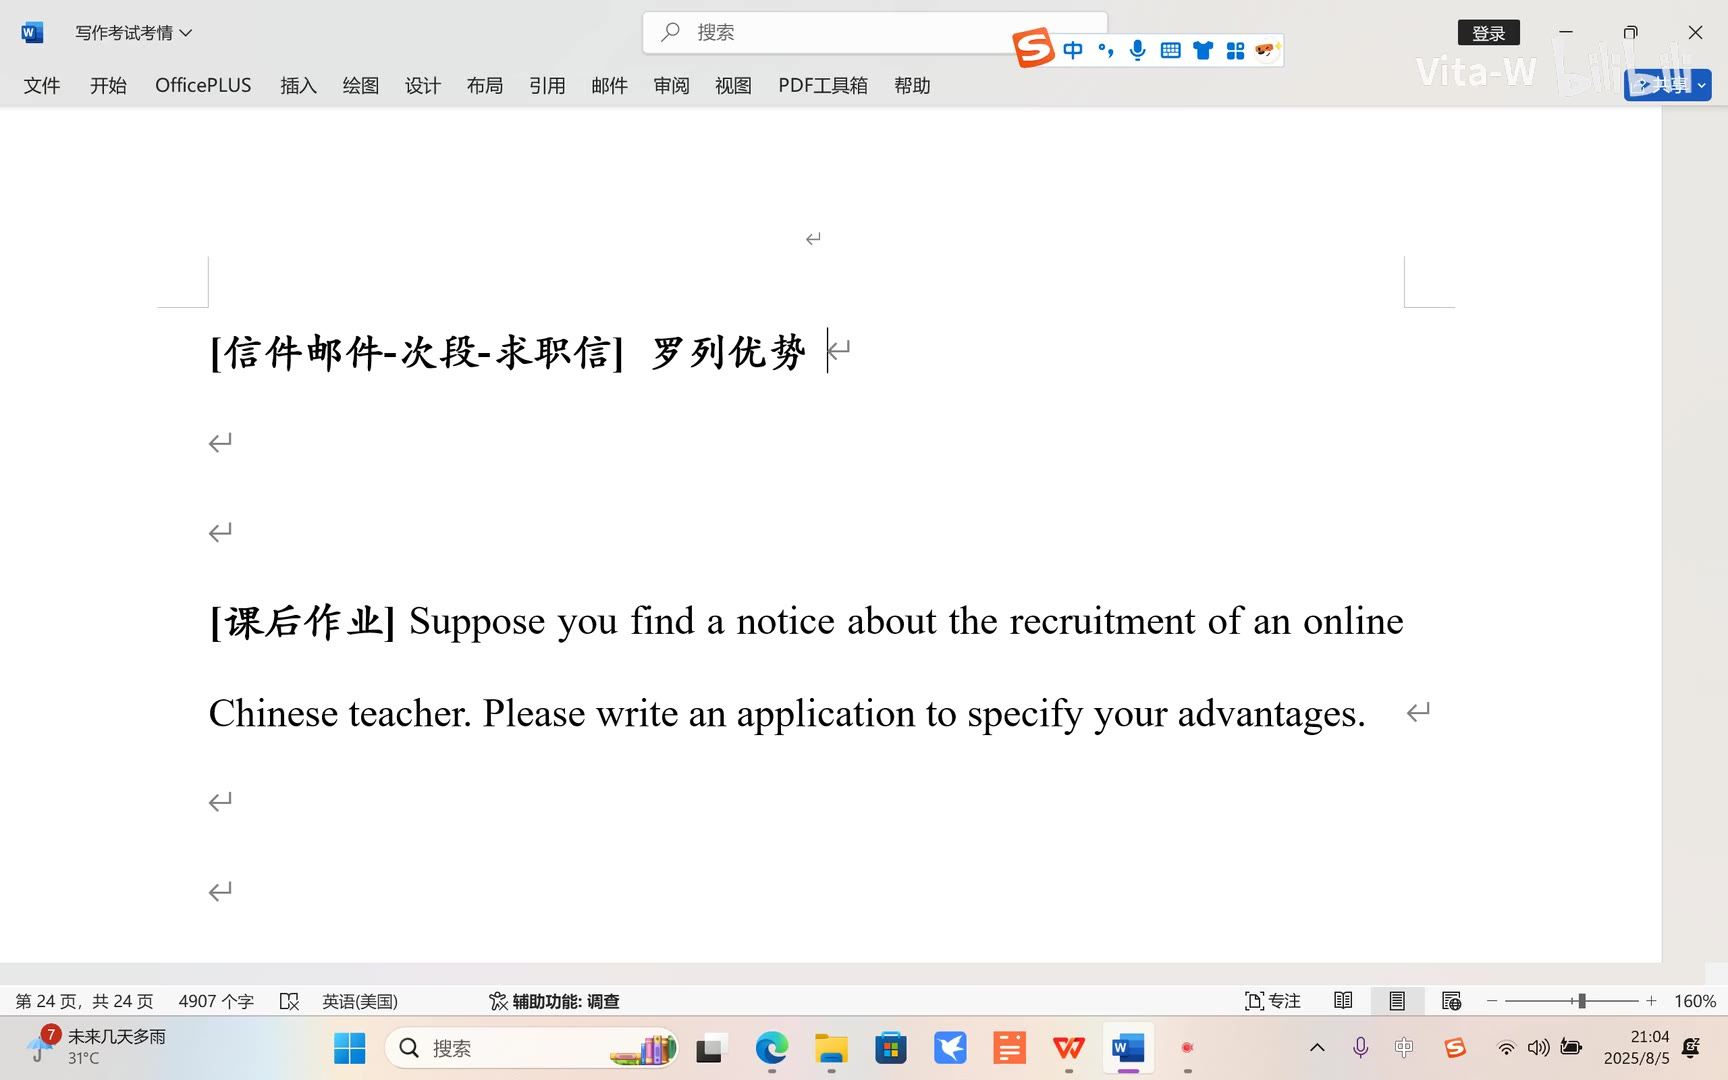Screen dimensions: 1728x1080
Task: Open the 插入 (Insert) ribbon tab
Action: (298, 86)
